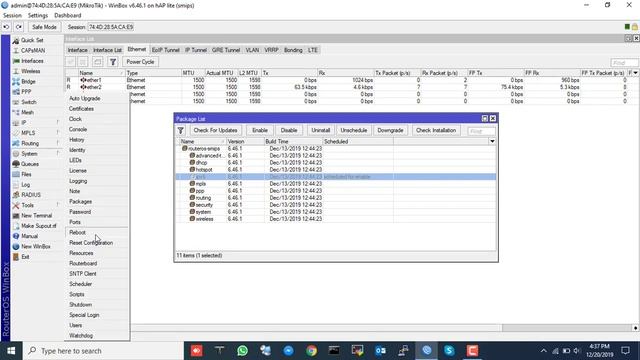Switch to the Interface List tab
The height and width of the screenshot is (360, 640).
(107, 50)
